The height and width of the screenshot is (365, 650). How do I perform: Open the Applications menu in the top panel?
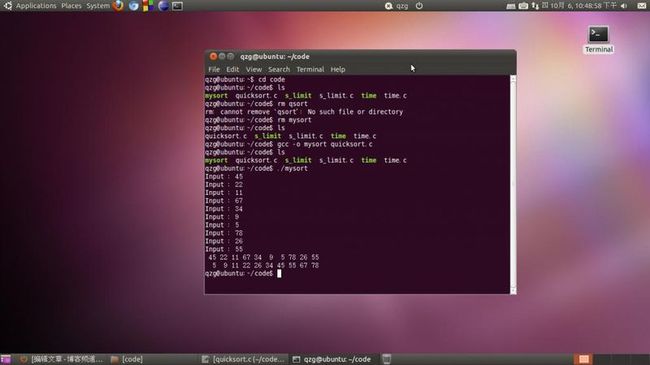point(36,6)
